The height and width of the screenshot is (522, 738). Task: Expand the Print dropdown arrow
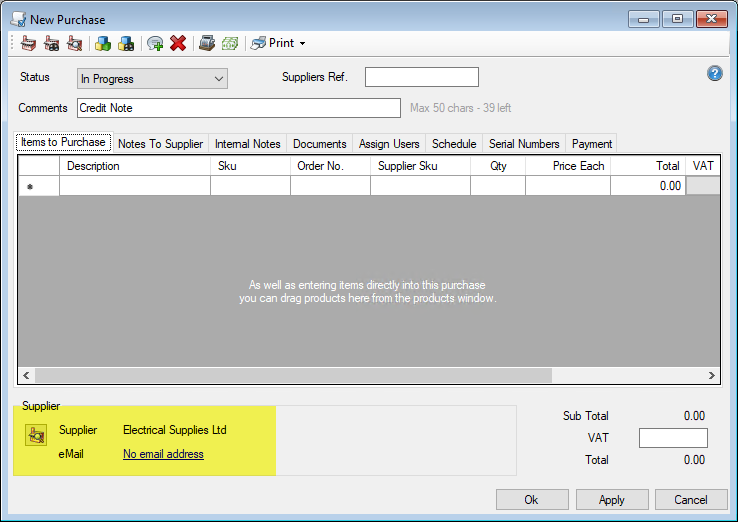pos(302,43)
